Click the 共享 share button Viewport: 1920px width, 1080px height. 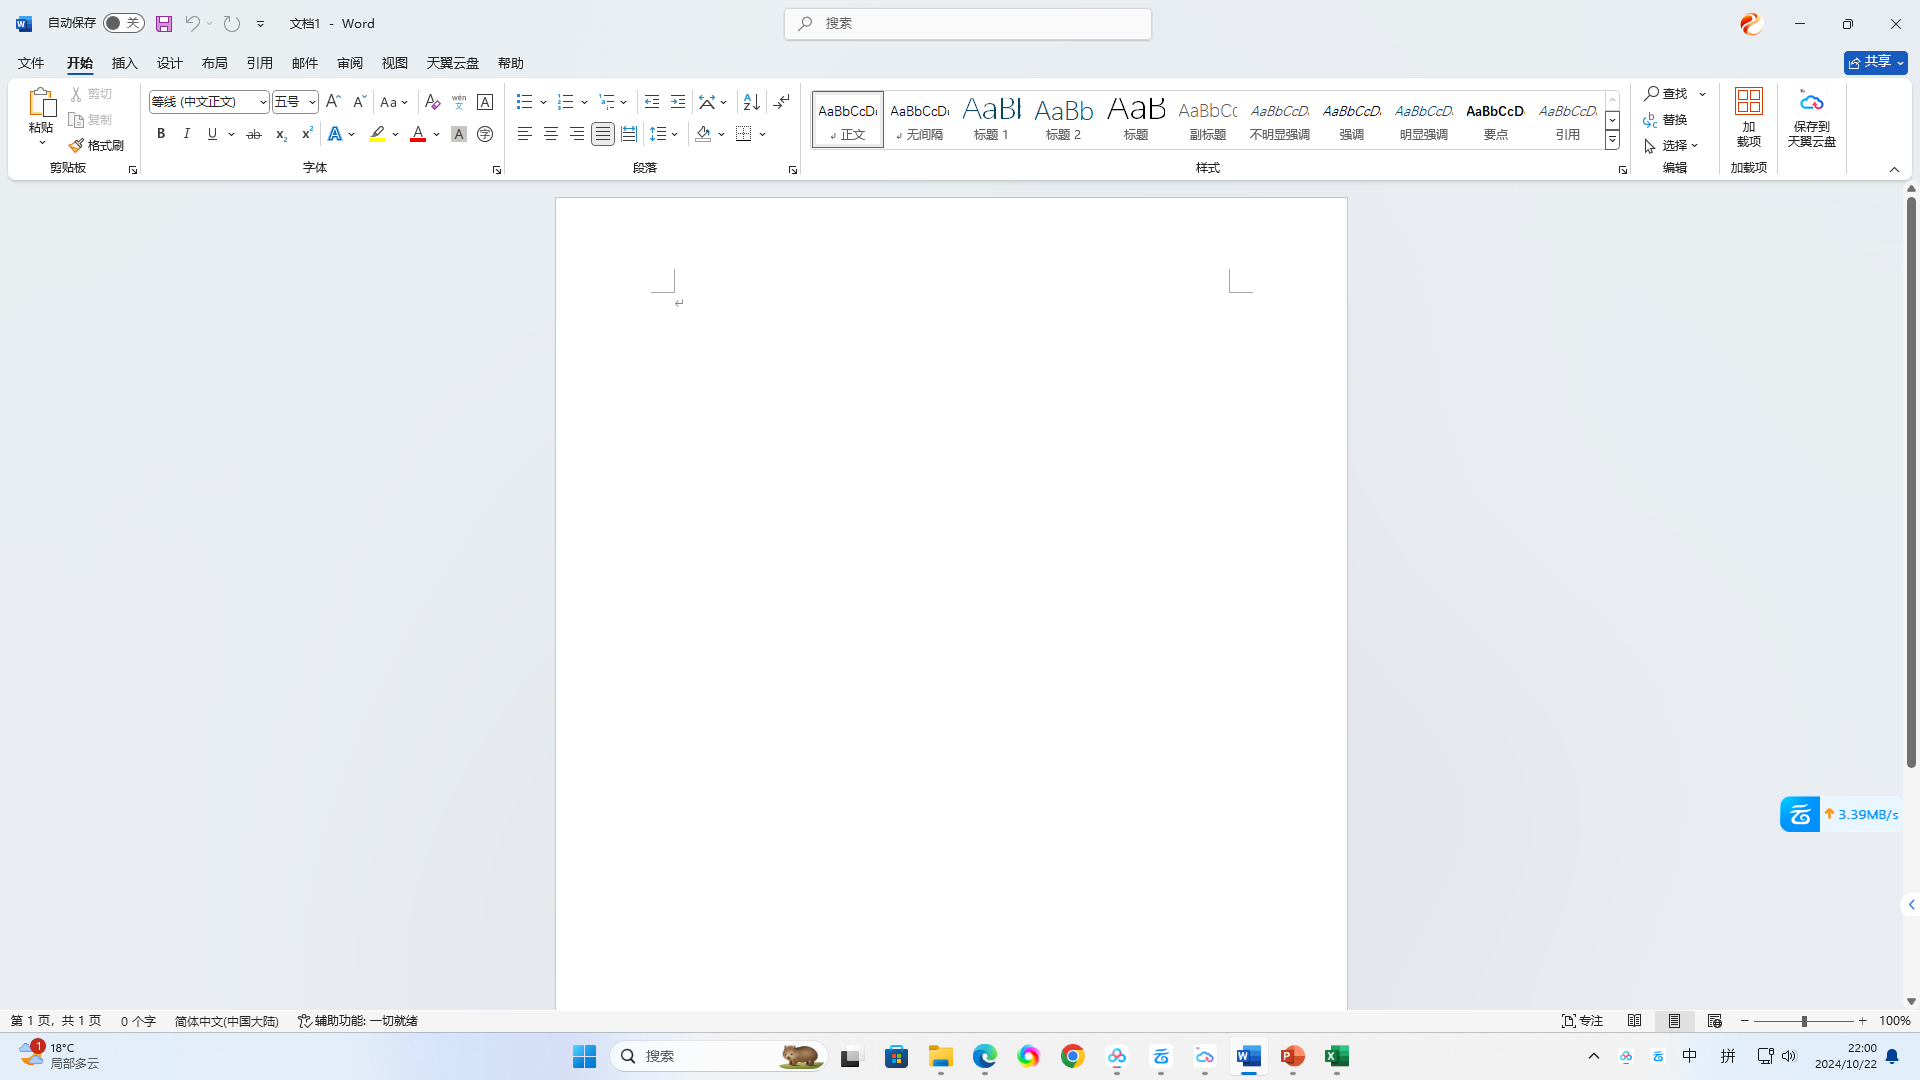pyautogui.click(x=1873, y=61)
